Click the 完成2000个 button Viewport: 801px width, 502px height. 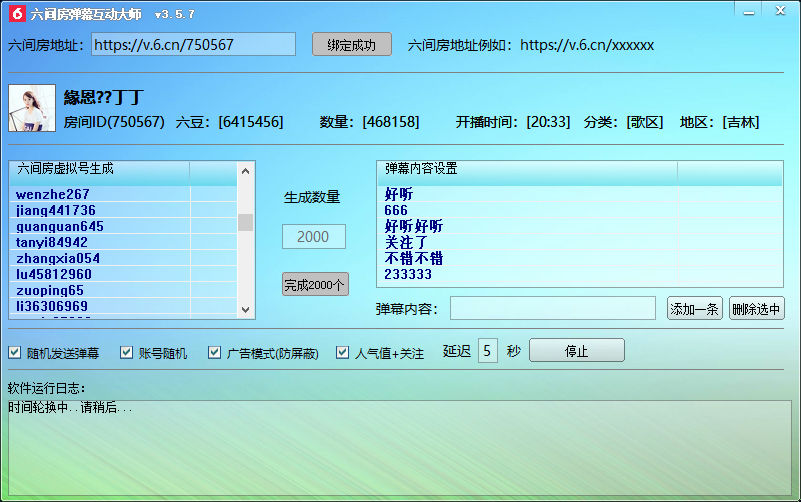tap(315, 284)
